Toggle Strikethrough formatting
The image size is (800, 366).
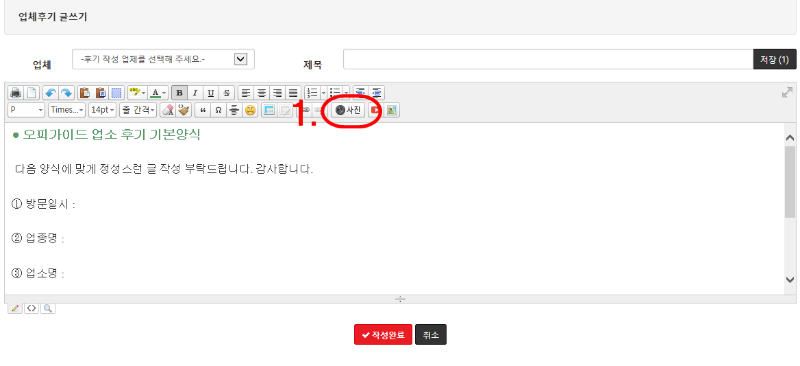click(x=227, y=93)
